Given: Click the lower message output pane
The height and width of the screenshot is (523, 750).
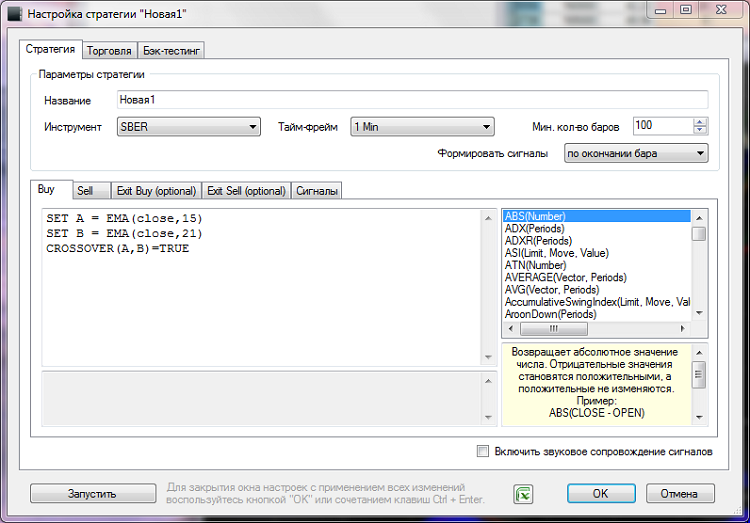Looking at the screenshot, I should click(262, 399).
